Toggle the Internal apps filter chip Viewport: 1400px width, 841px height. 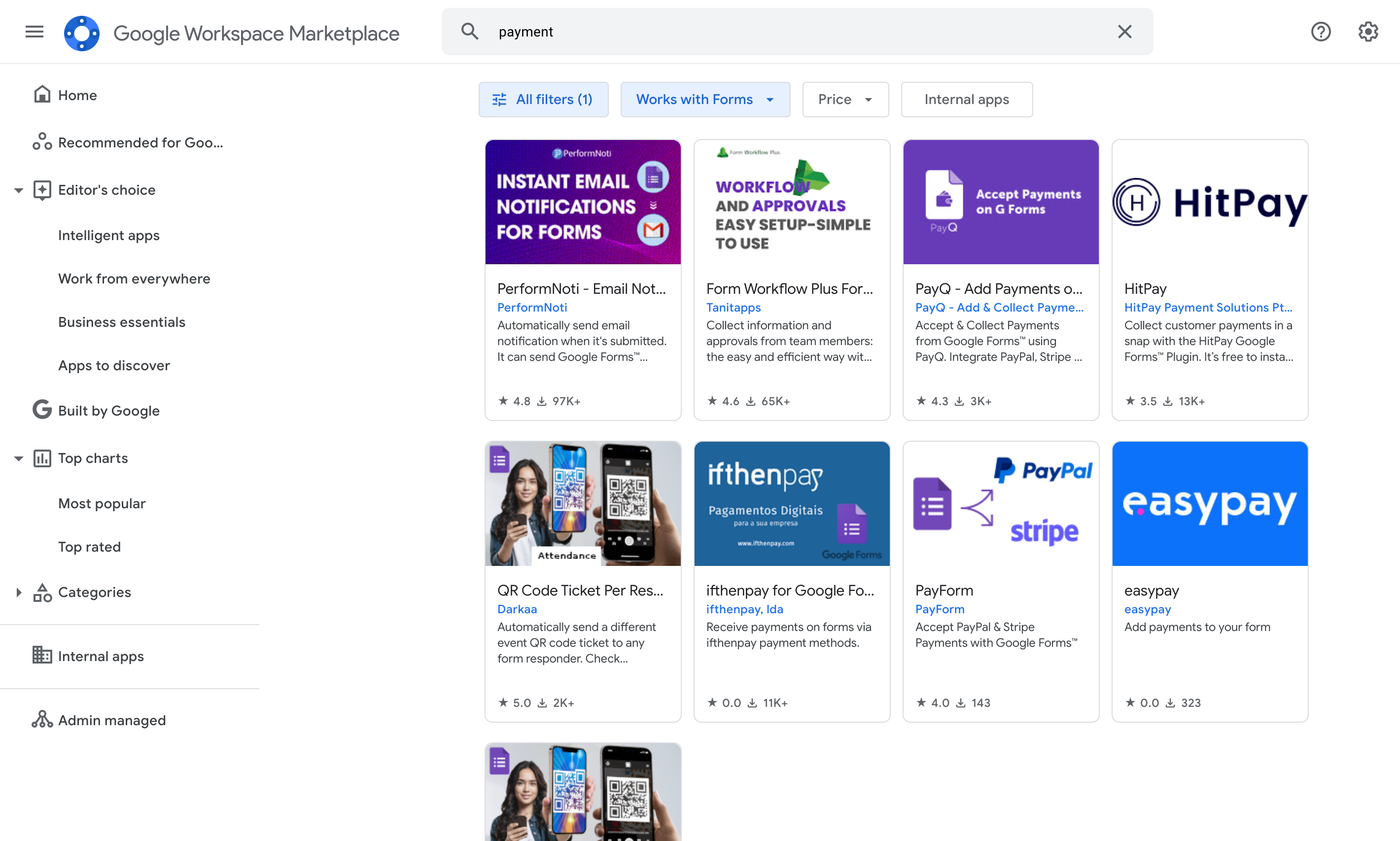point(966,100)
